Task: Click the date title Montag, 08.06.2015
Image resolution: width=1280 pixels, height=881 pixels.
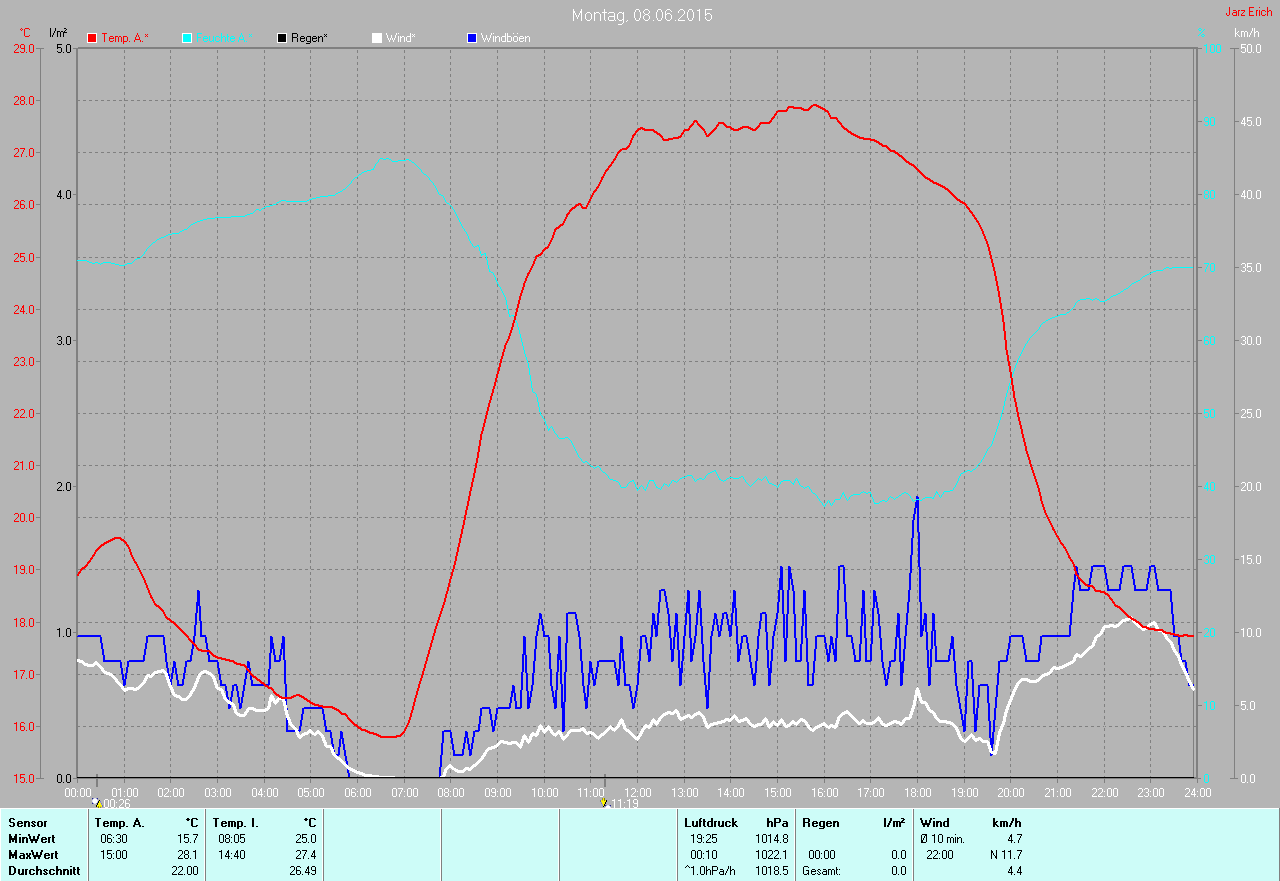Action: coord(642,16)
